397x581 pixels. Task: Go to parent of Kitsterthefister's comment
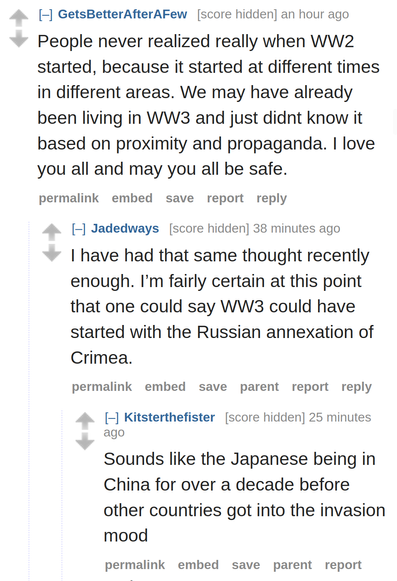(x=292, y=565)
